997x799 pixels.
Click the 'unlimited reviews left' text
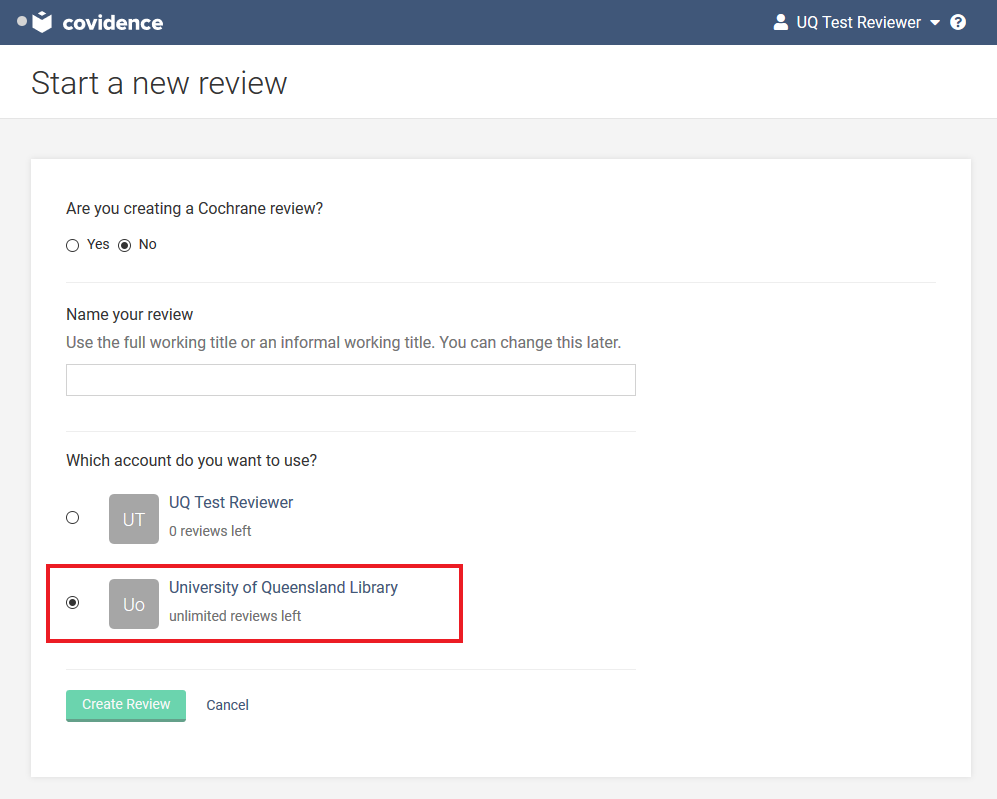[x=235, y=616]
